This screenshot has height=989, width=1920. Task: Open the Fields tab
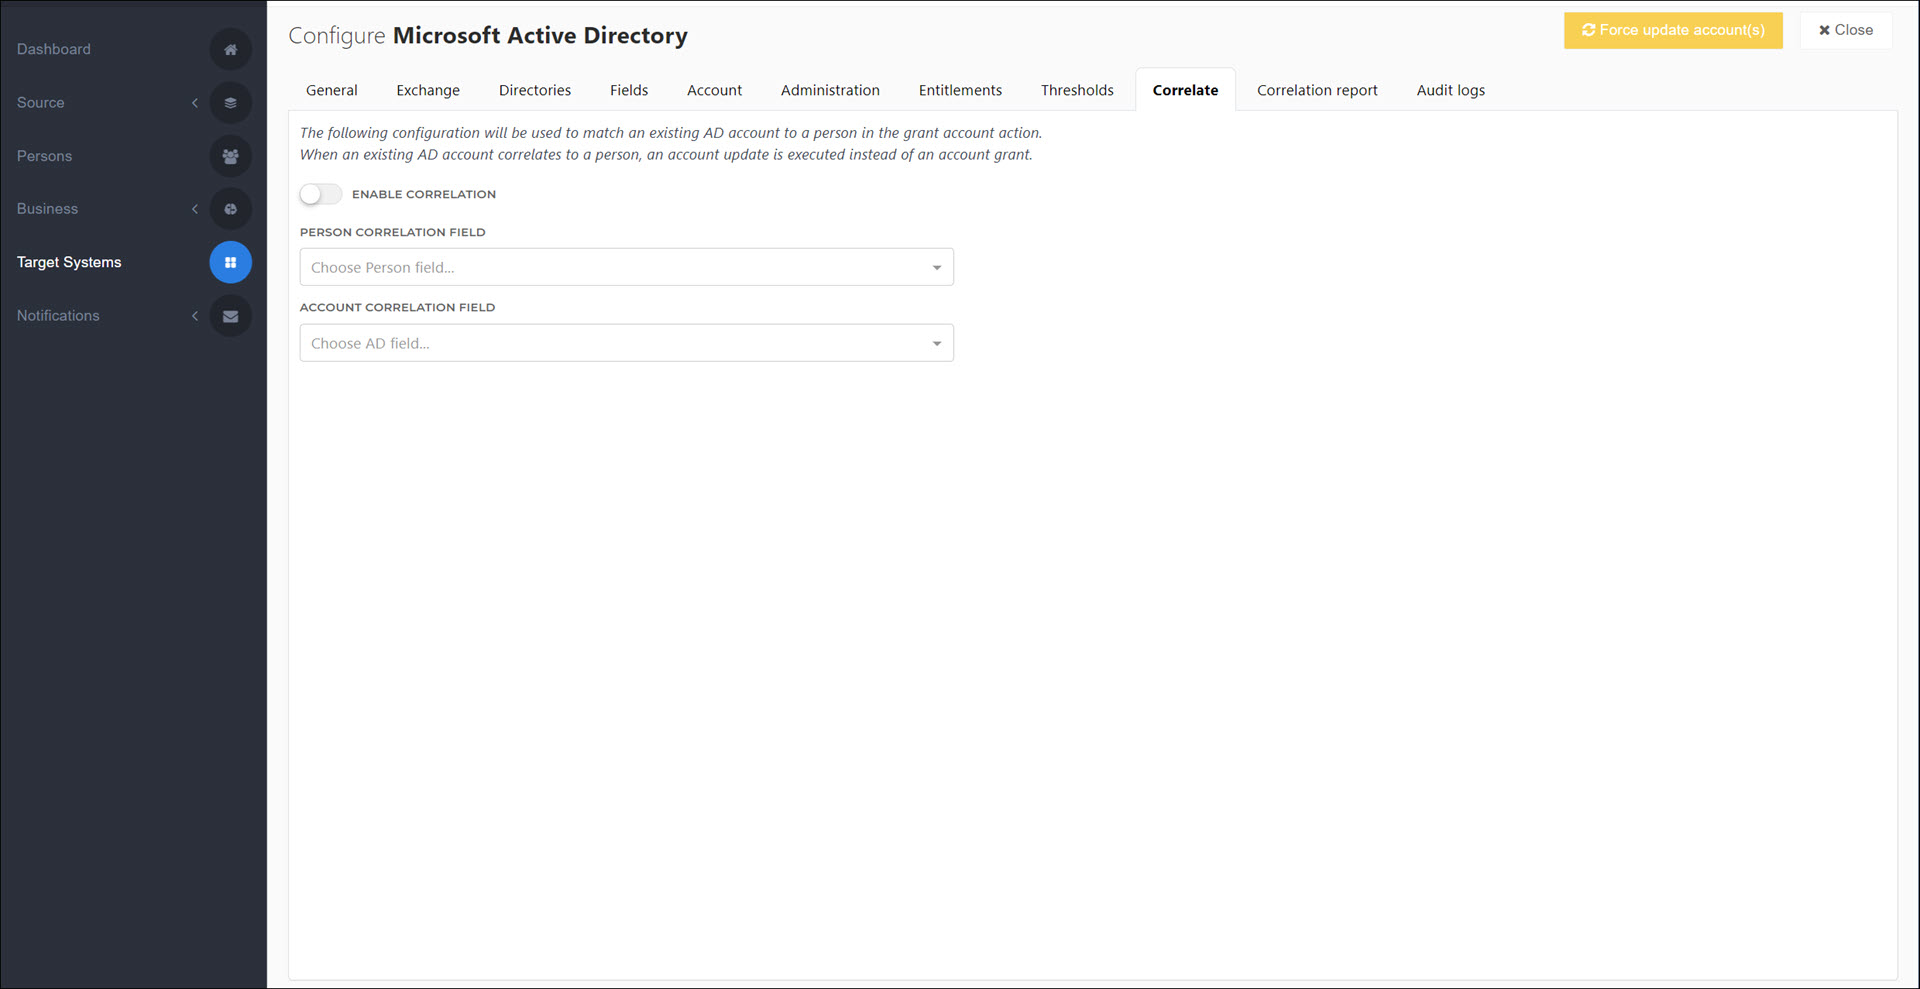629,90
